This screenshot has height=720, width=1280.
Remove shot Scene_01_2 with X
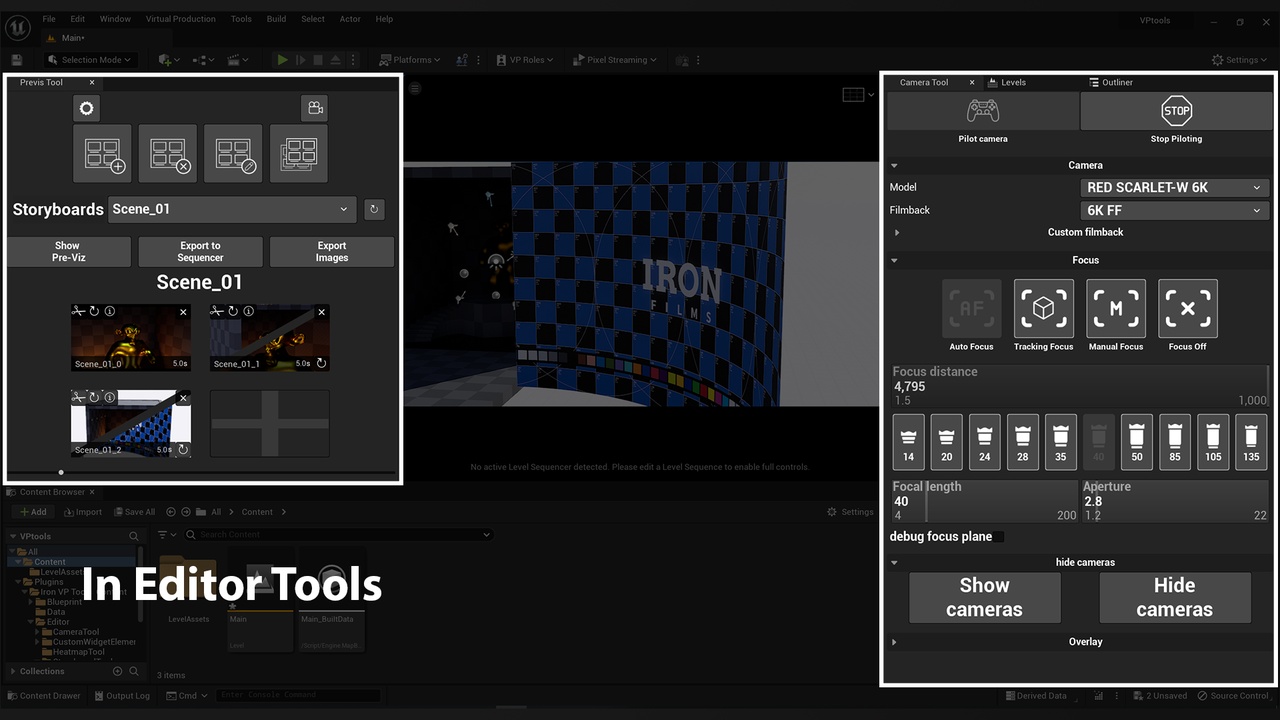[x=183, y=398]
